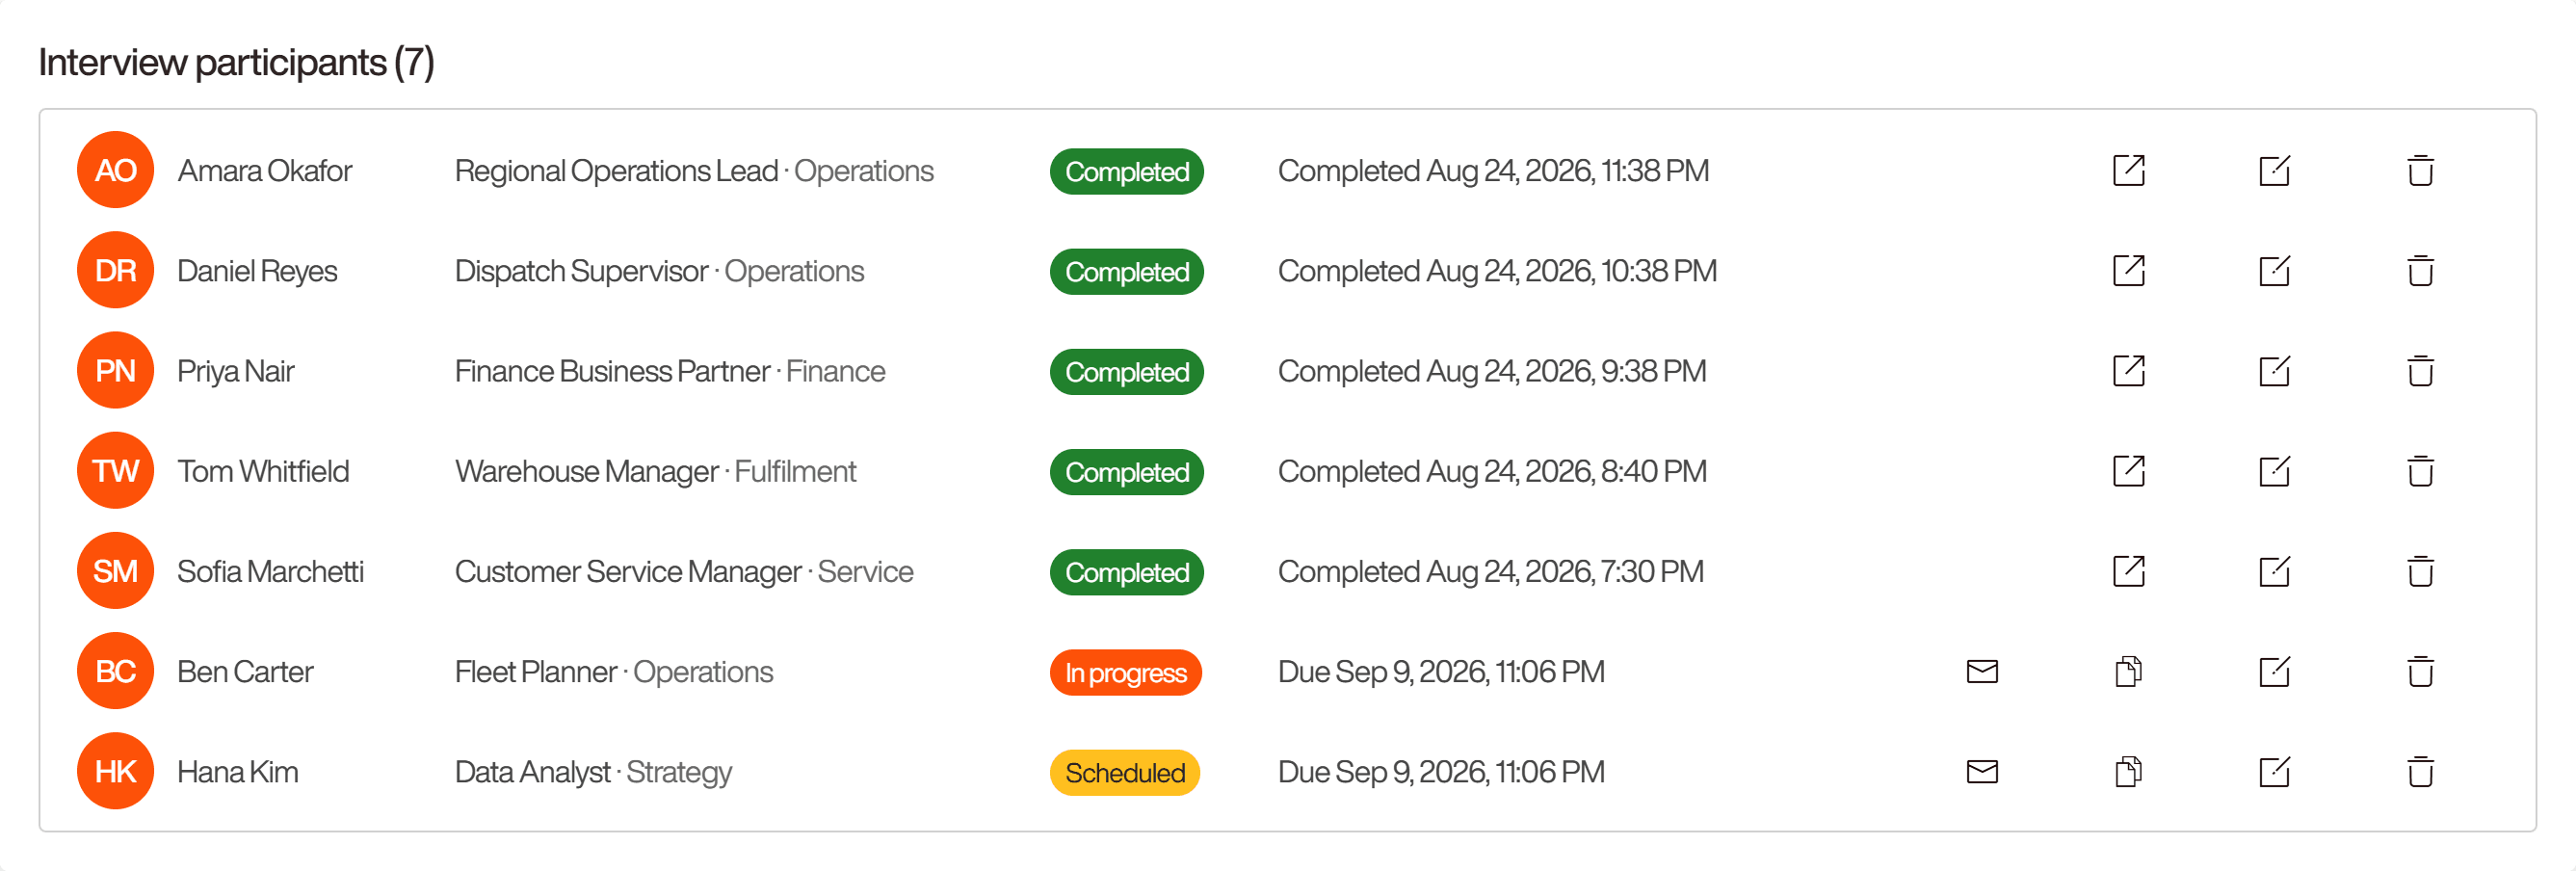Click the Tom Whitfield participant name

click(263, 471)
